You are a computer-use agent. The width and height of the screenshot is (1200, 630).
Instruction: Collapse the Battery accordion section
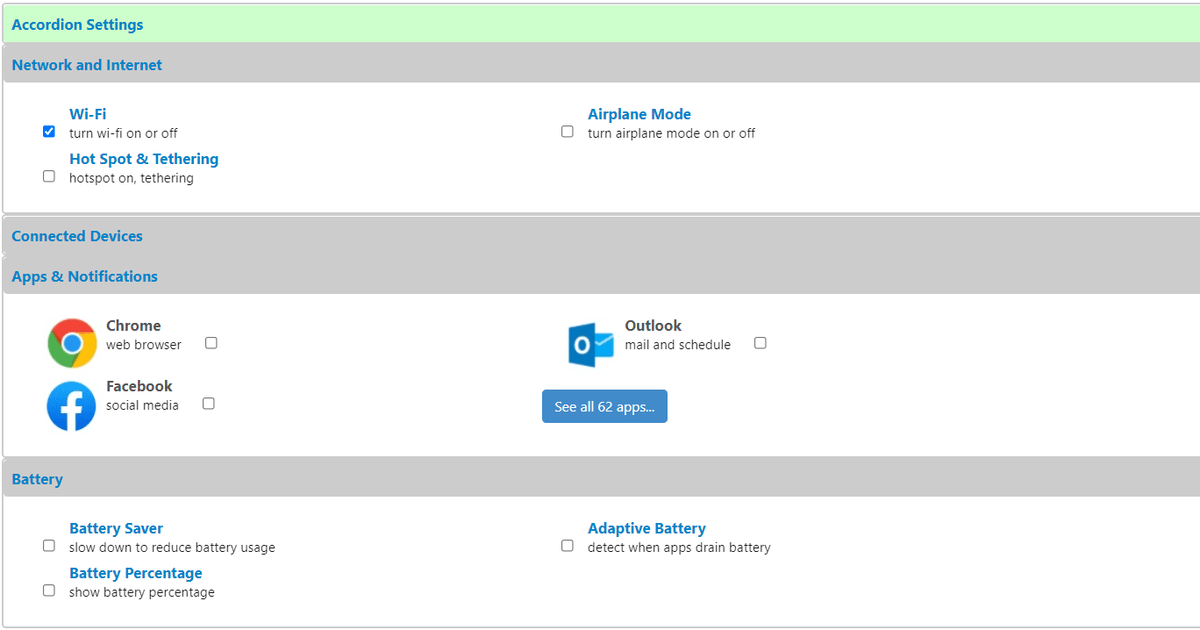37,480
